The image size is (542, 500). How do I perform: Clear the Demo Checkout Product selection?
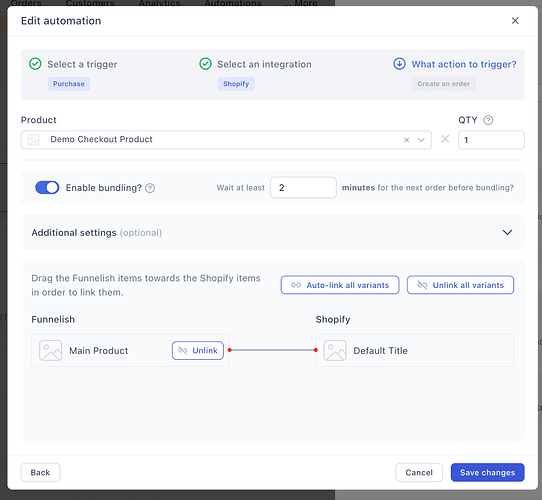tap(406, 140)
